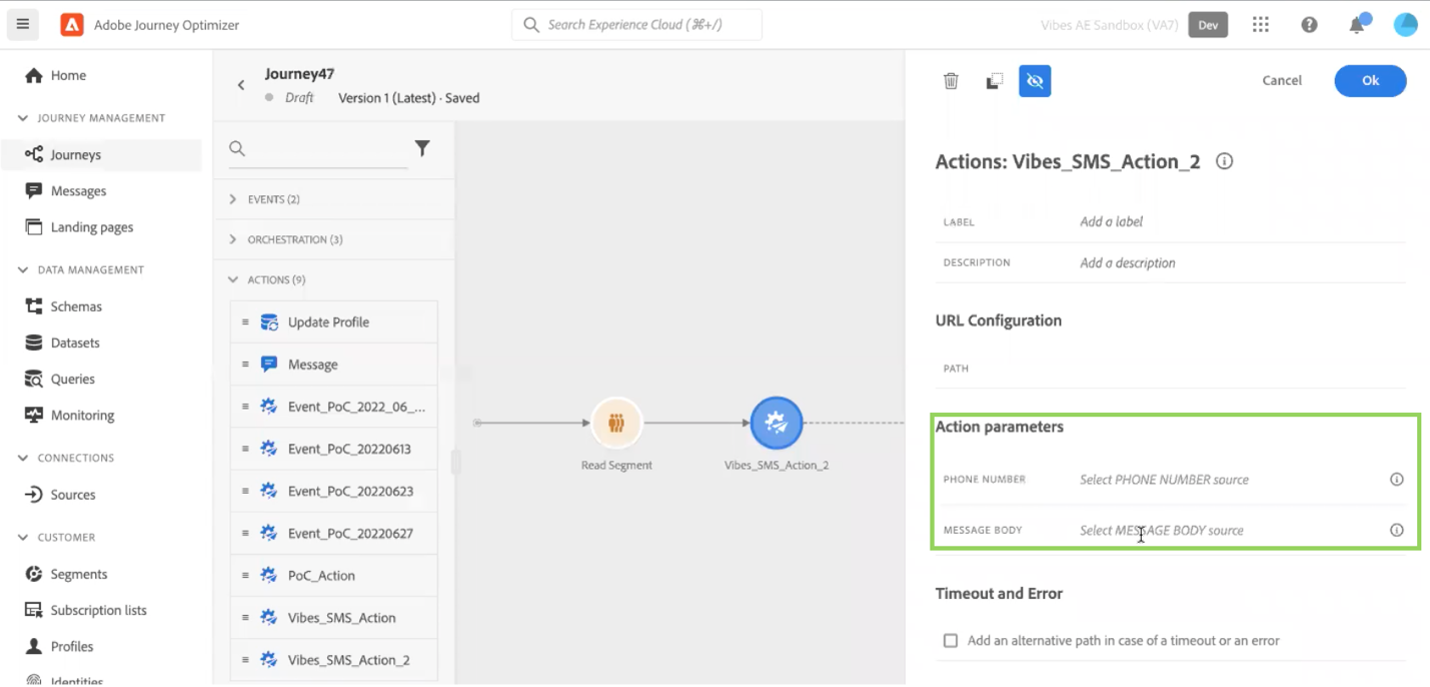
Task: Click the Cancel button
Action: point(1282,80)
